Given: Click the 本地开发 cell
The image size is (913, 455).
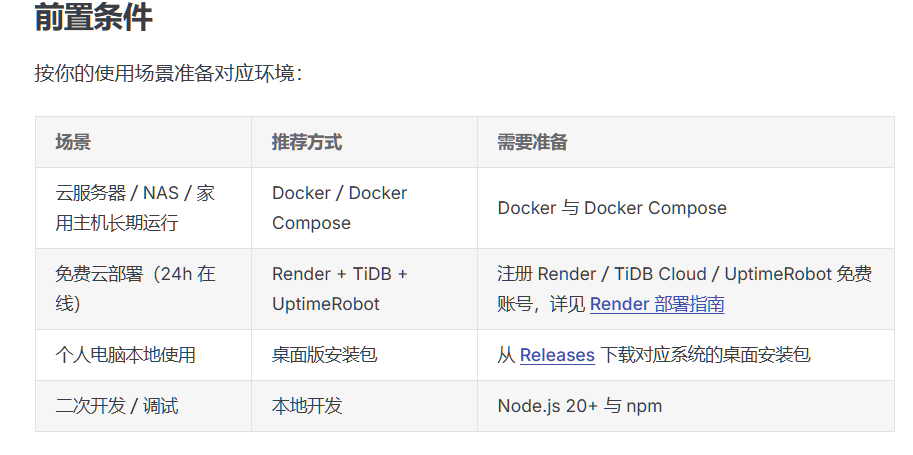Looking at the screenshot, I should (x=365, y=406).
